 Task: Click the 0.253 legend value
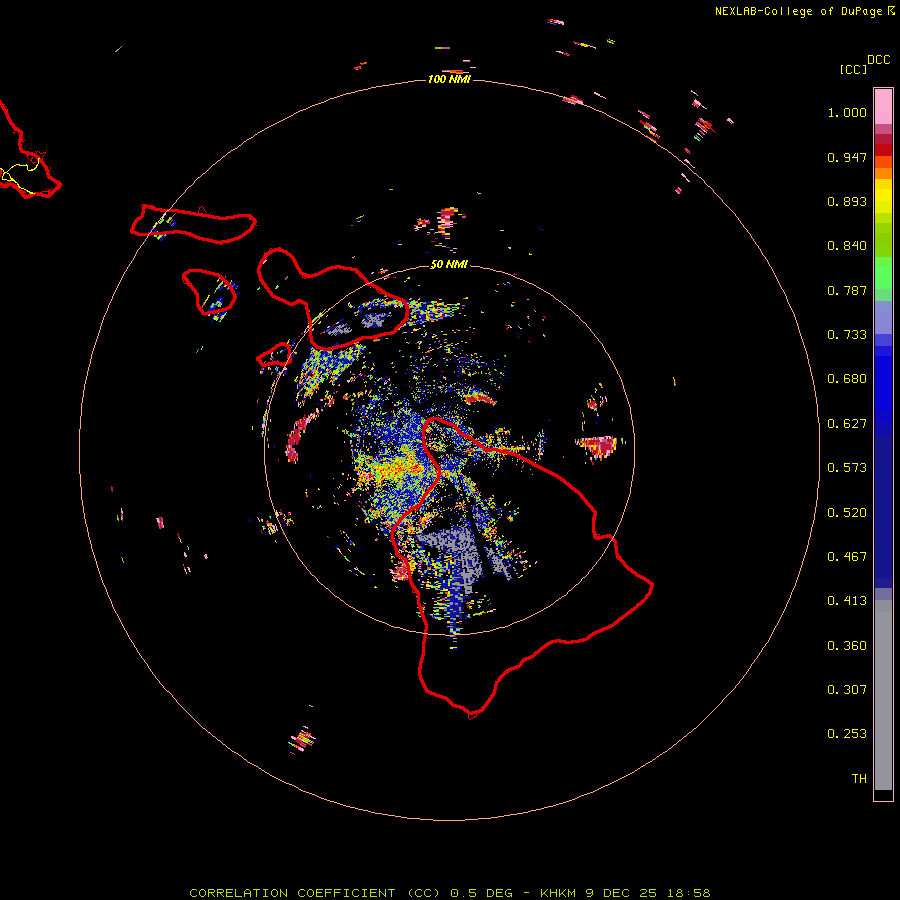click(x=847, y=734)
